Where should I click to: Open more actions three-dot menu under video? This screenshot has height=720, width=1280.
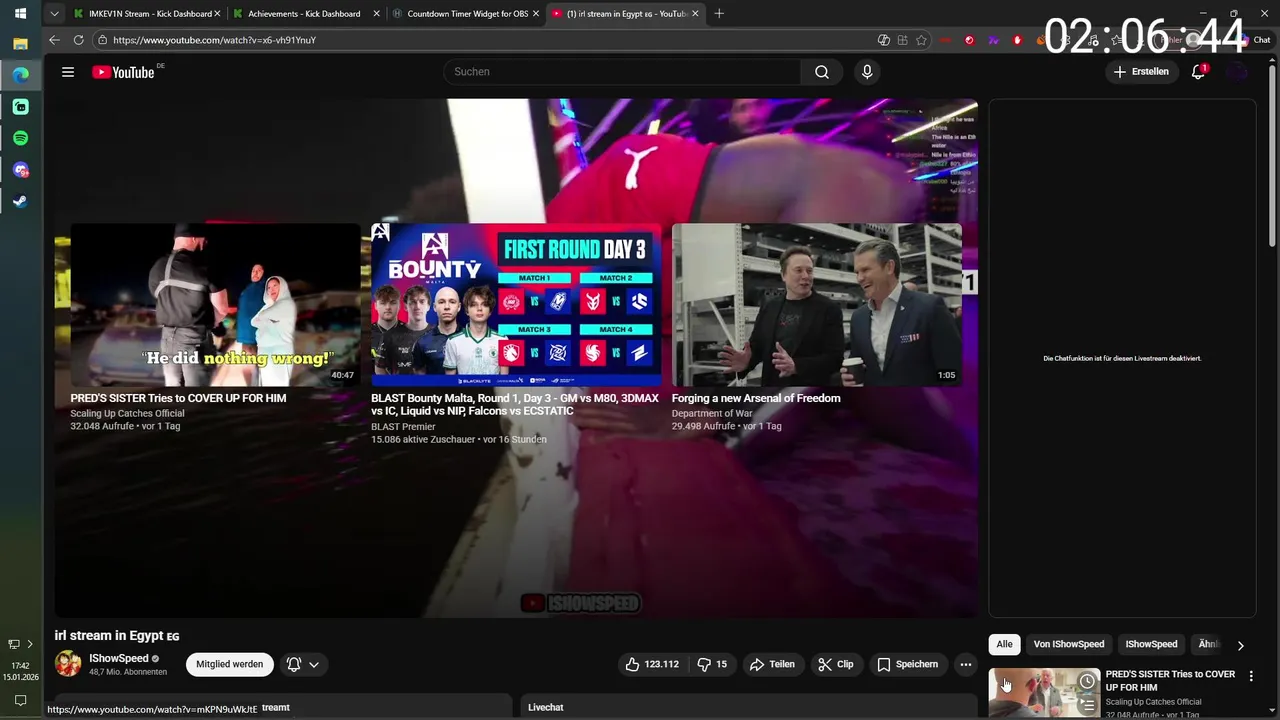[x=965, y=664]
